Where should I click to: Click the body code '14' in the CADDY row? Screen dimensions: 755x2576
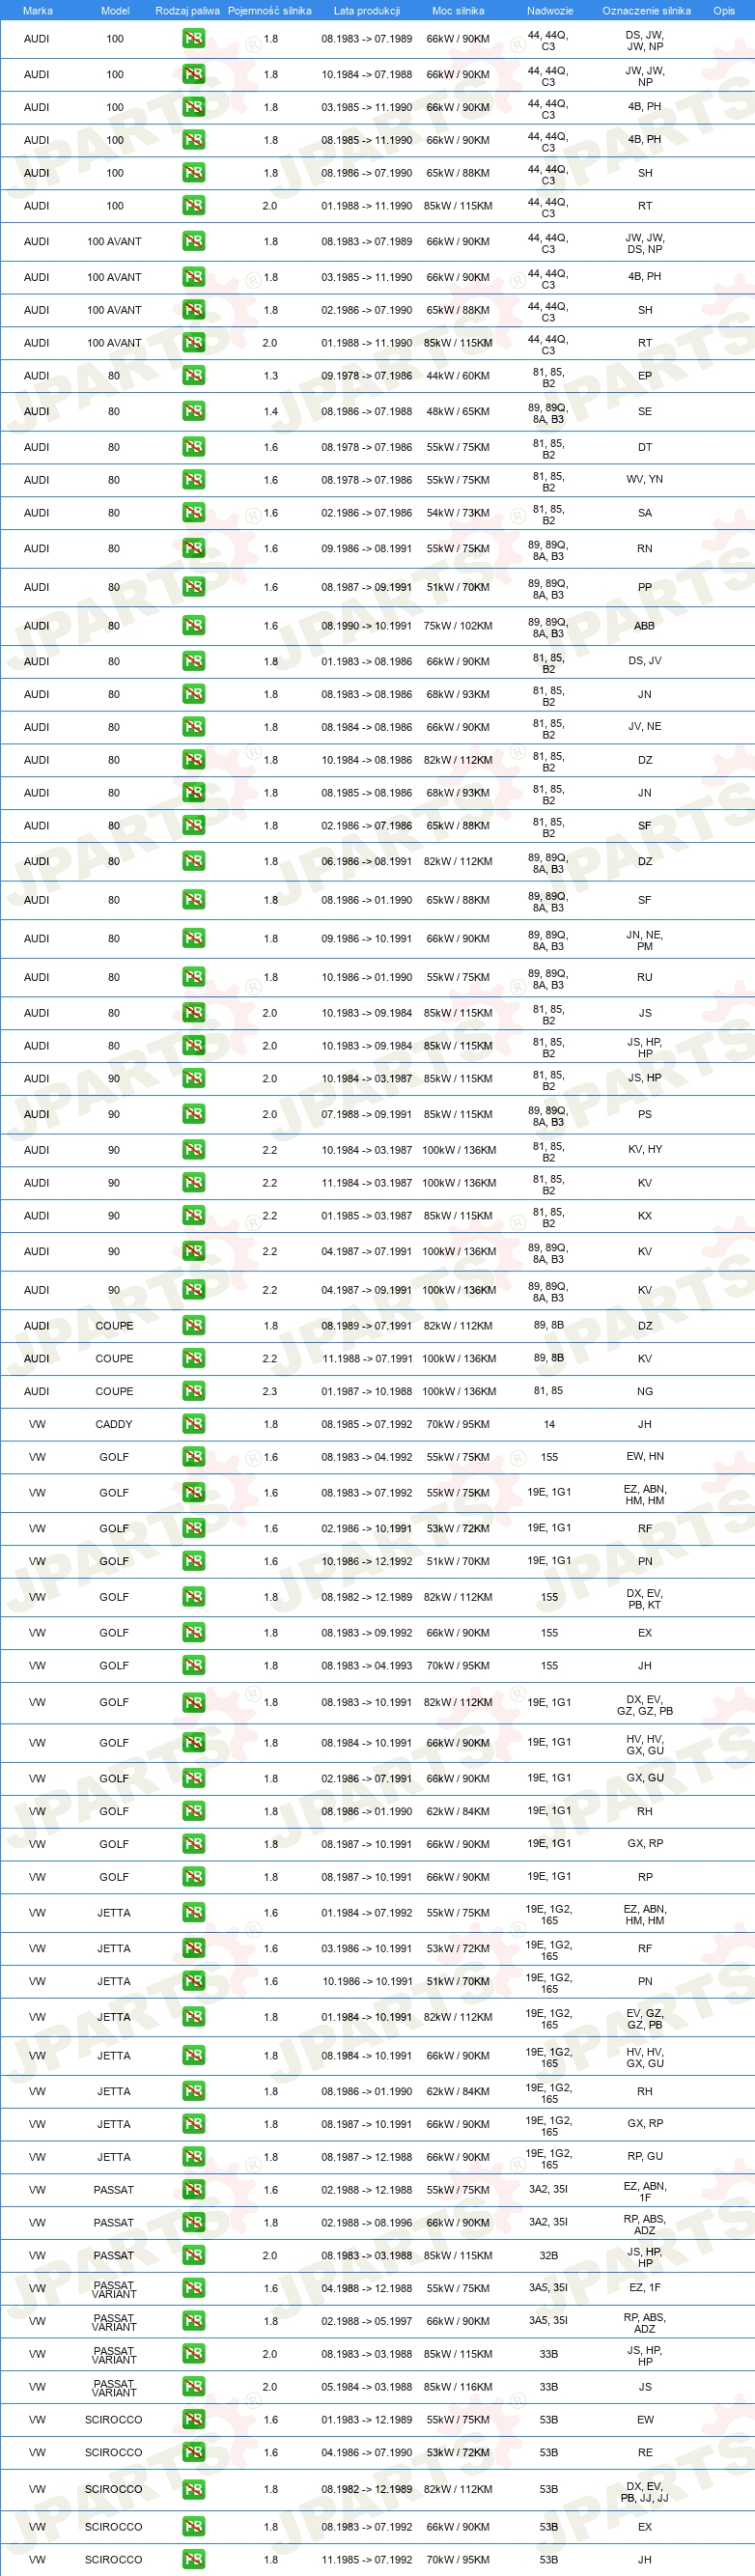549,1424
